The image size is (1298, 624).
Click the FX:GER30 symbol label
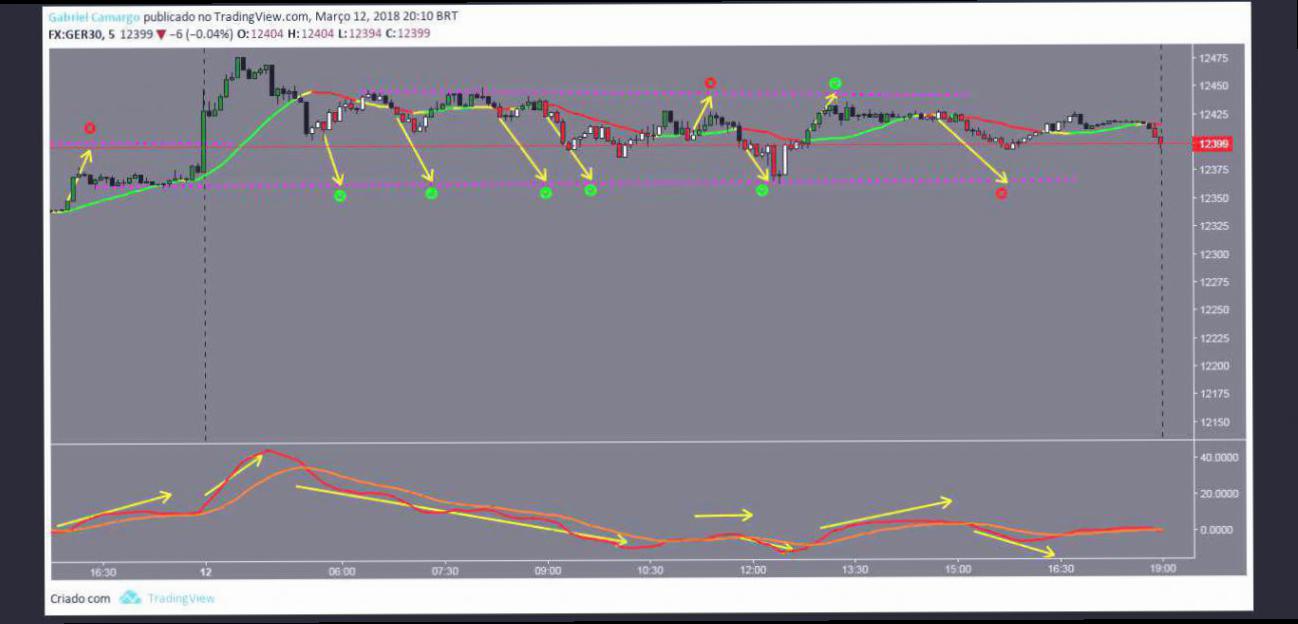click(75, 33)
